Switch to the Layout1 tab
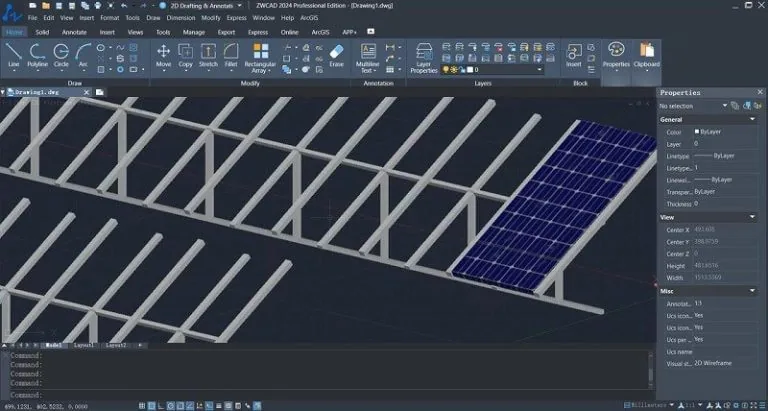768x411 pixels. tap(85, 345)
